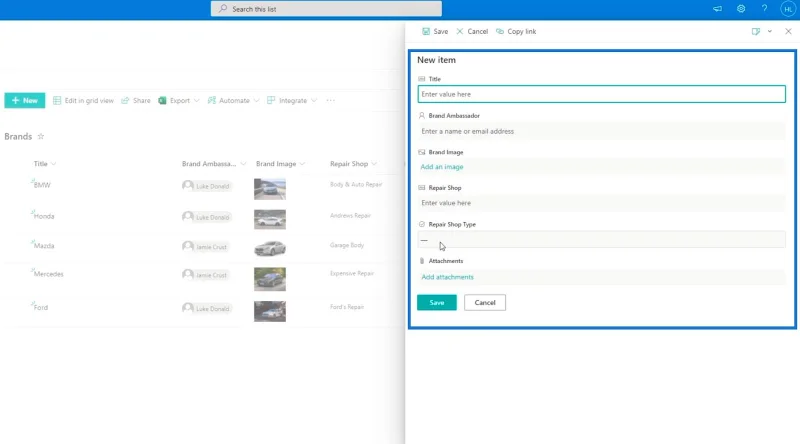Click the green New button
This screenshot has width=800, height=444.
tap(24, 101)
